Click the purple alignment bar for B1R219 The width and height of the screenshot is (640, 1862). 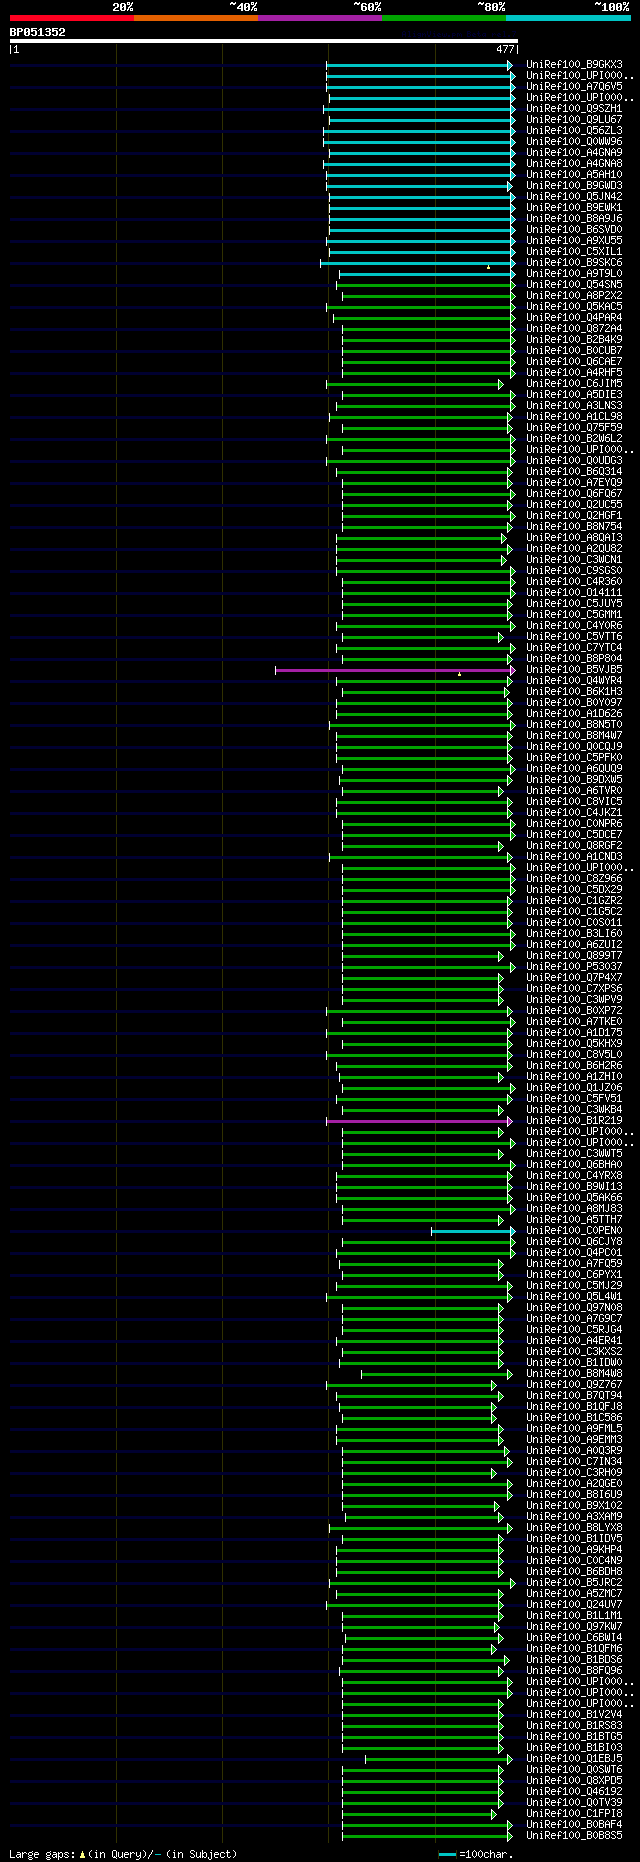[x=419, y=1121]
